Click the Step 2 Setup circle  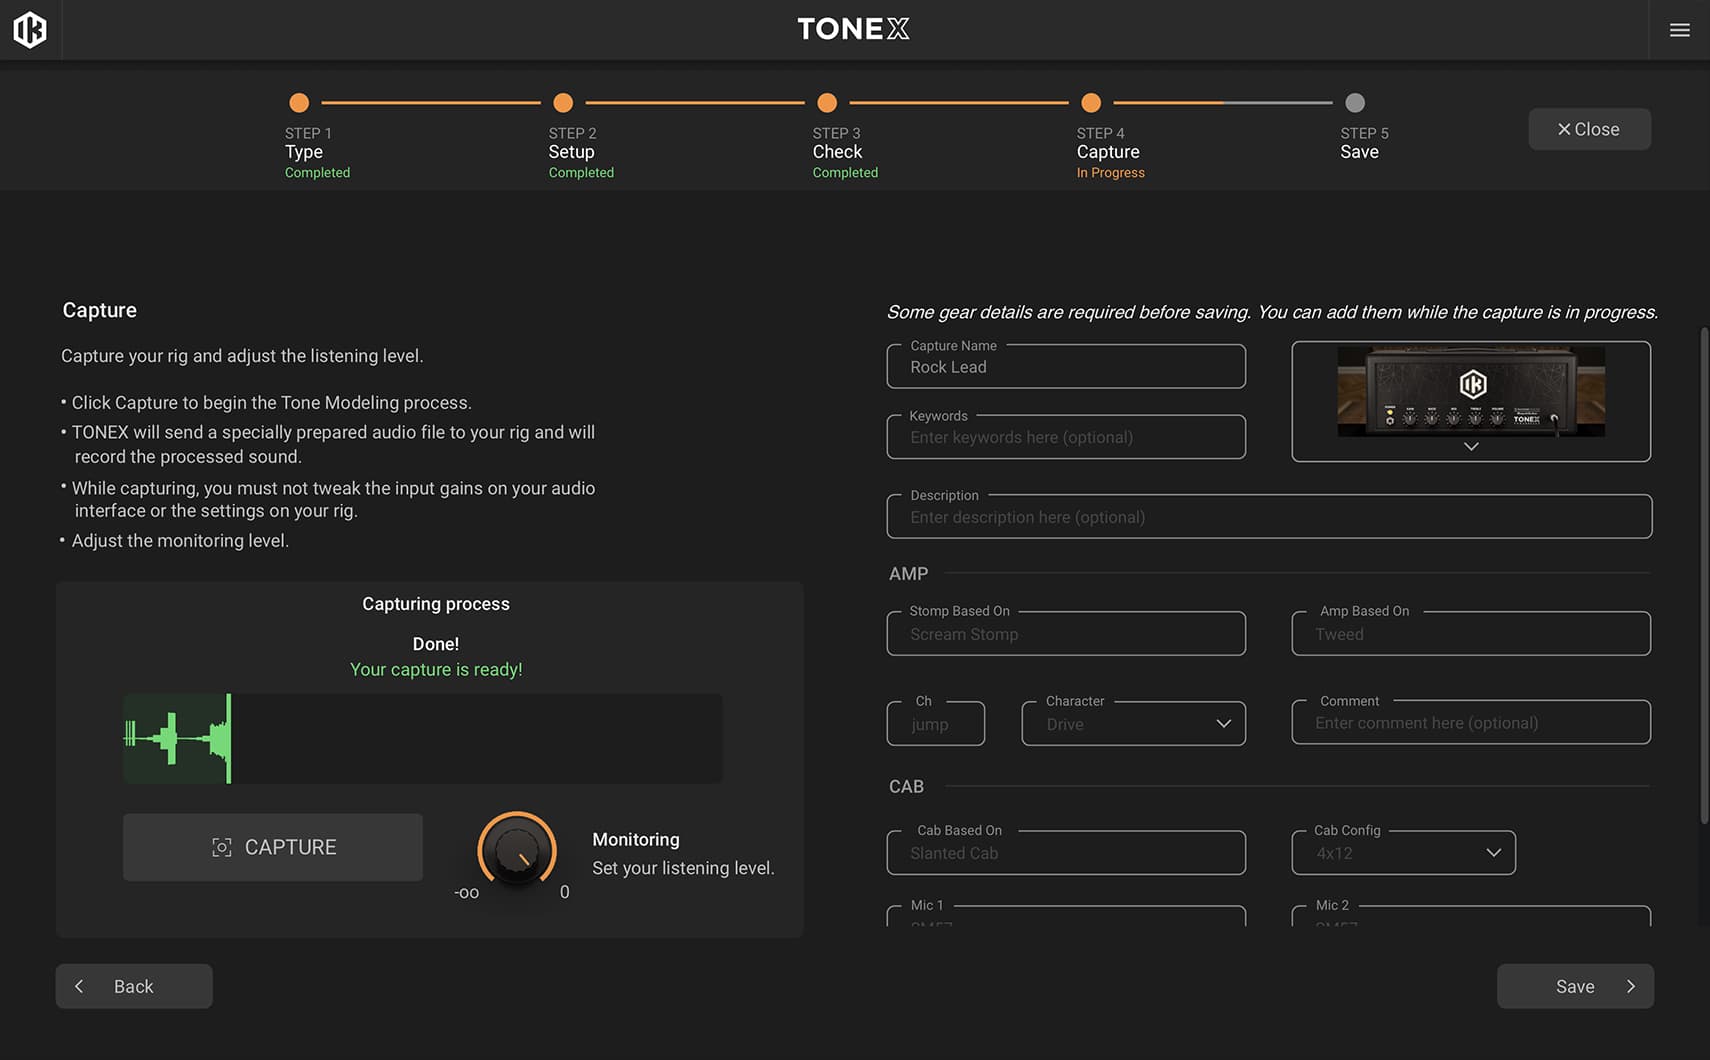click(563, 103)
